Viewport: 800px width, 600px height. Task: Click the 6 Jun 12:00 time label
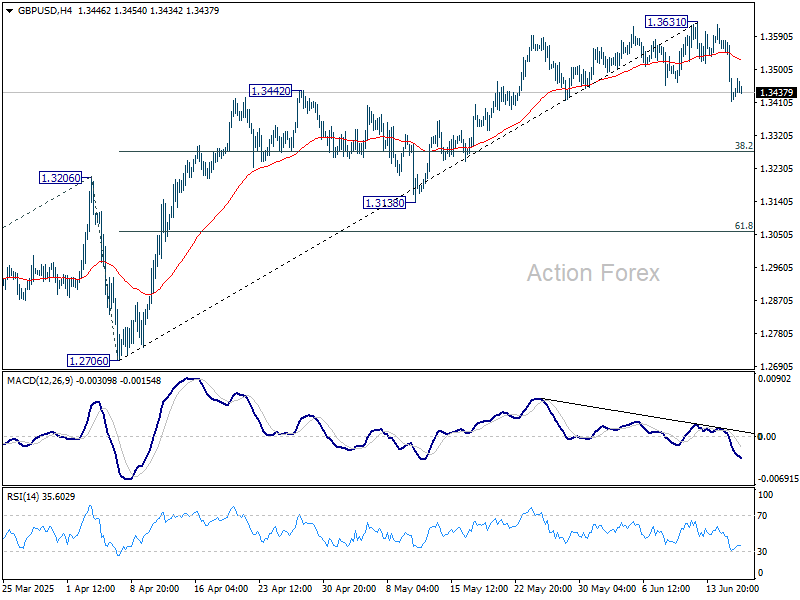click(x=666, y=589)
